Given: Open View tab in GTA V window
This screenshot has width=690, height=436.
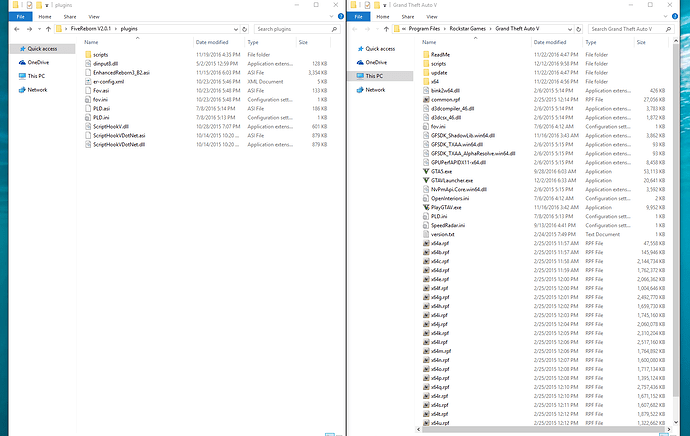Looking at the screenshot, I should pos(432,17).
